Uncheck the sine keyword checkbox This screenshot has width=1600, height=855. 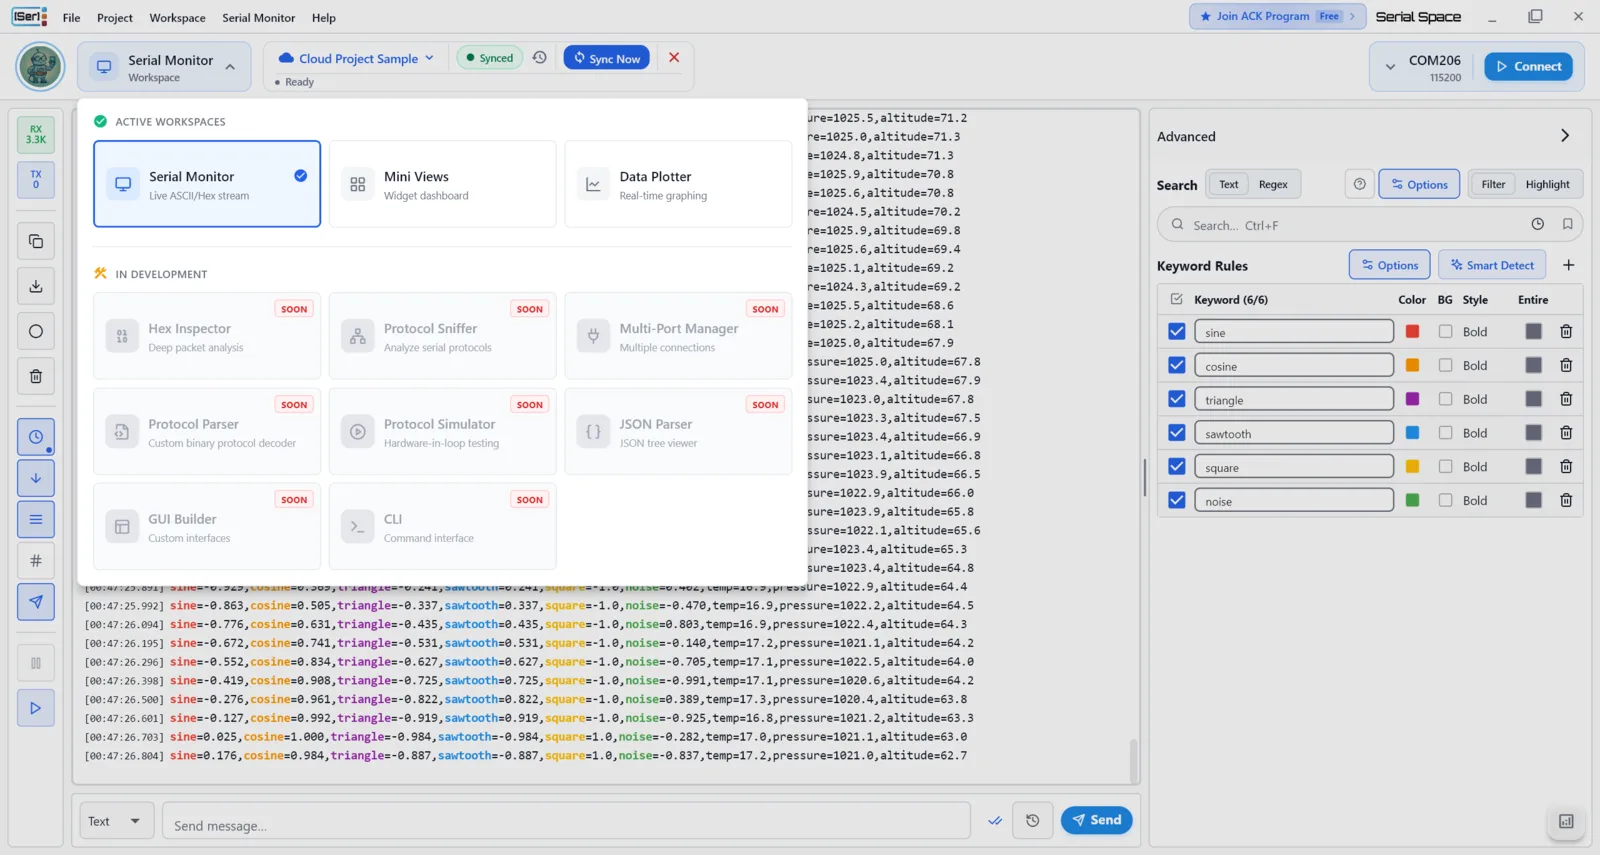pos(1177,332)
